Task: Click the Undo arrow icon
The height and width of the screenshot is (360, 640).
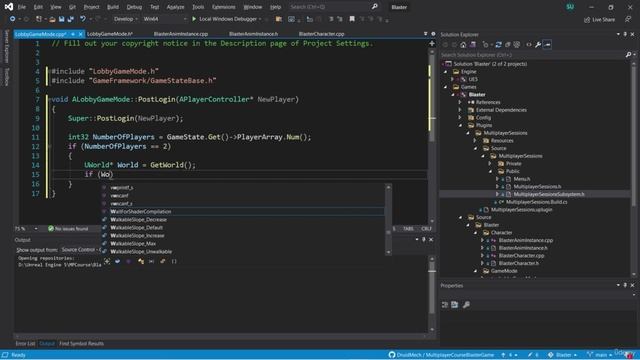Action: tap(83, 19)
